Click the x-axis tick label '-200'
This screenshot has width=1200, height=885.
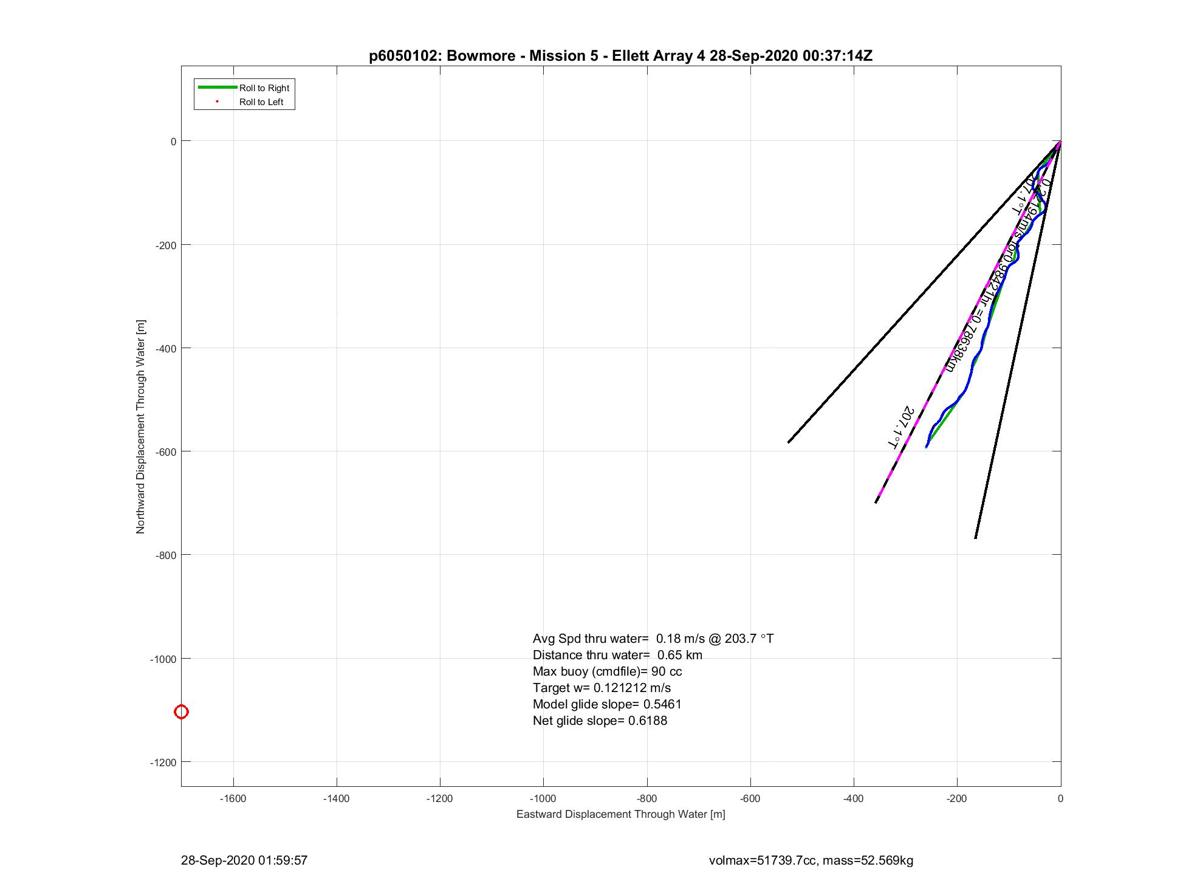point(957,799)
